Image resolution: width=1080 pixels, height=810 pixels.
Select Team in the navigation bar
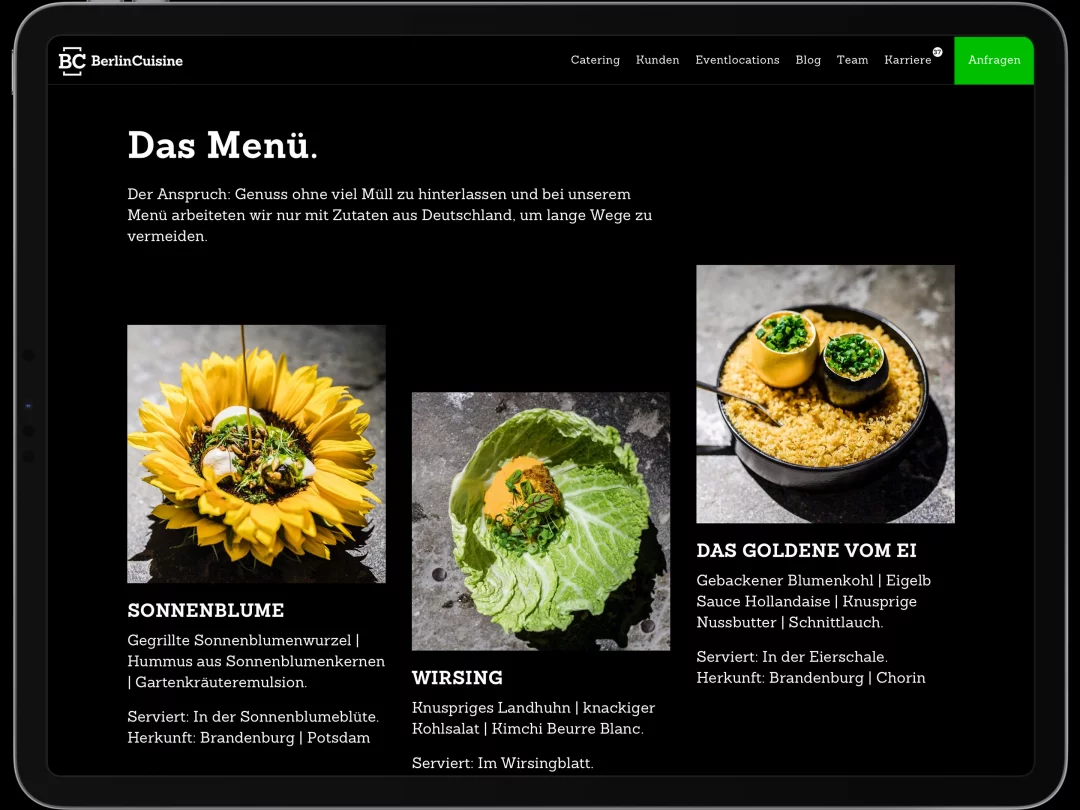point(852,60)
